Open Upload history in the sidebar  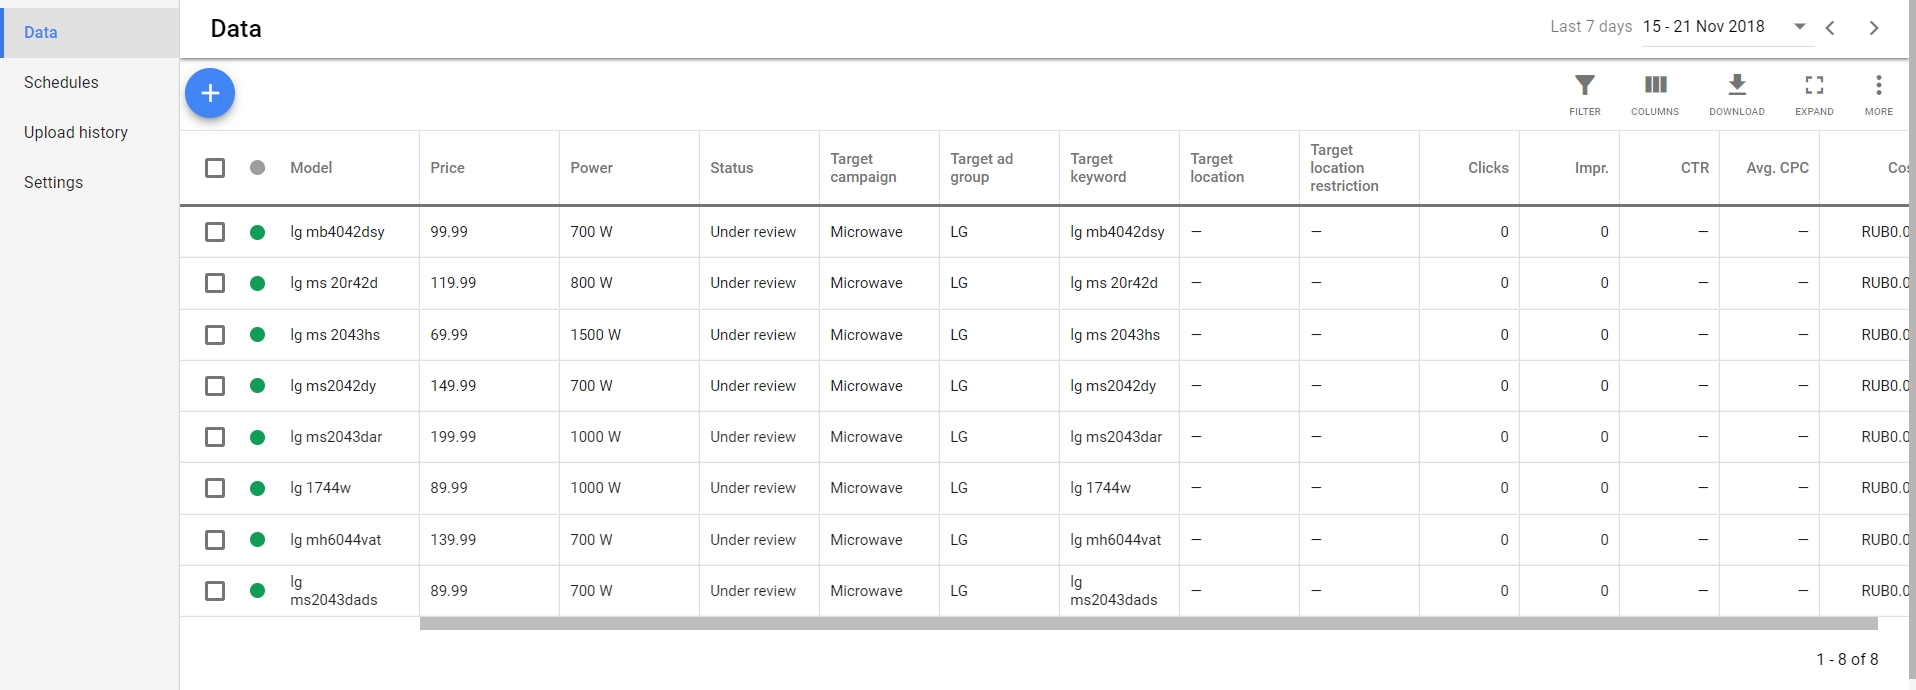coord(89,133)
